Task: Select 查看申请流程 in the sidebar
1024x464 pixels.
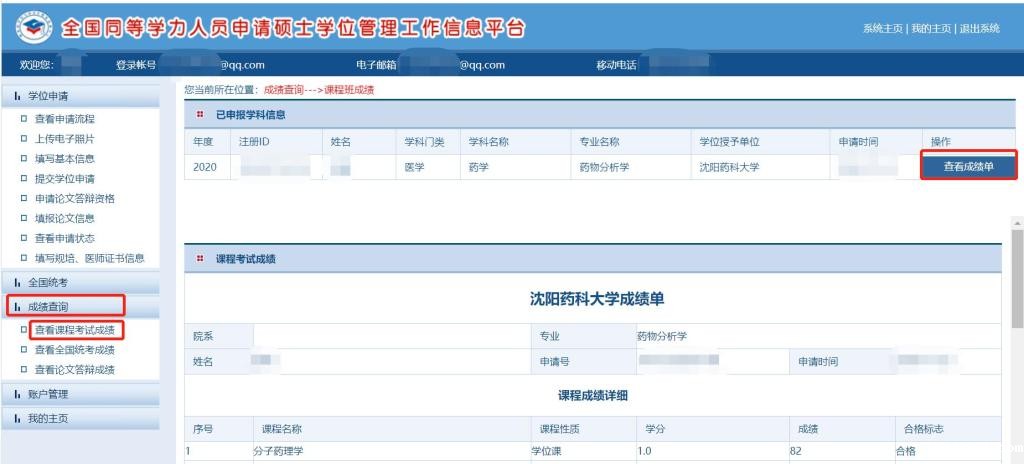Action: pyautogui.click(x=65, y=119)
